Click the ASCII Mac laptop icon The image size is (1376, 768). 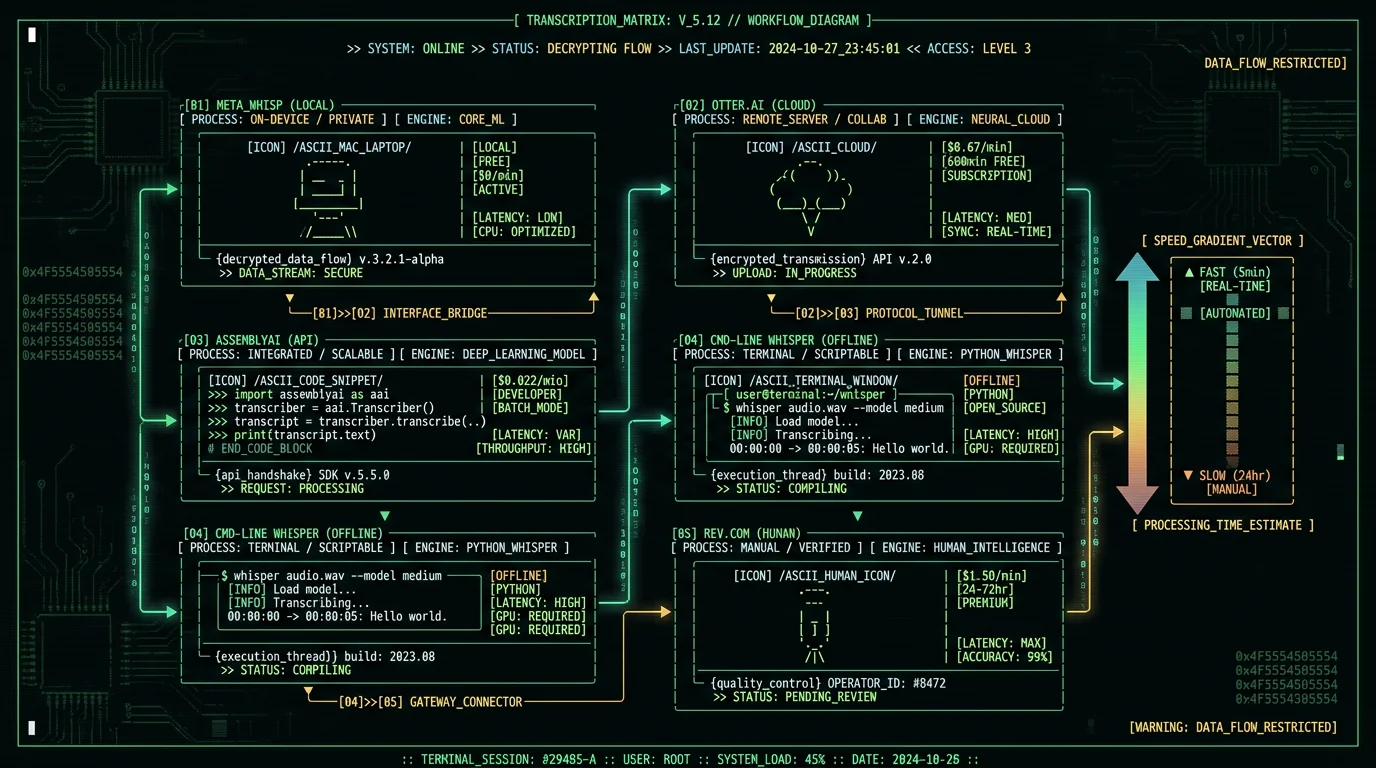pyautogui.click(x=328, y=196)
